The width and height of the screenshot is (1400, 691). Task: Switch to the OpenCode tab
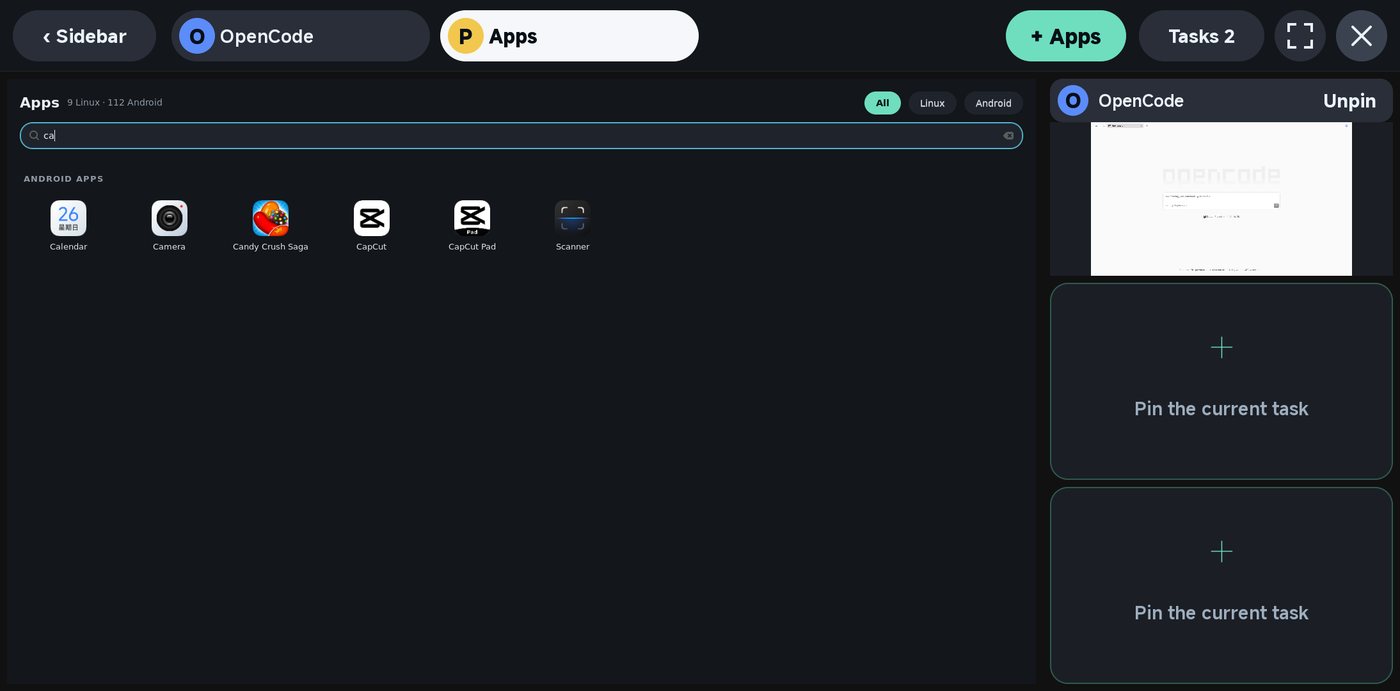[x=300, y=36]
